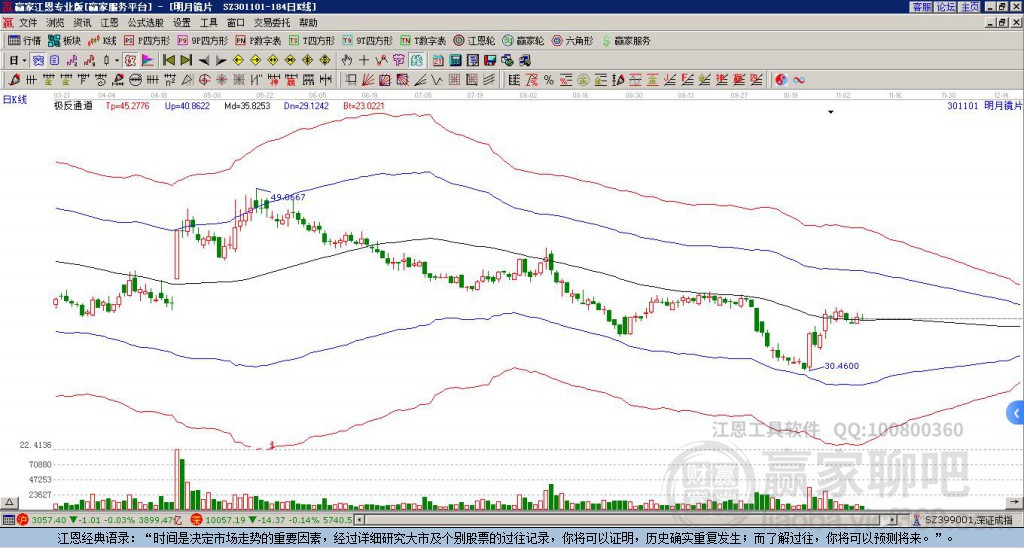Open the 板块 sector view

[x=63, y=40]
